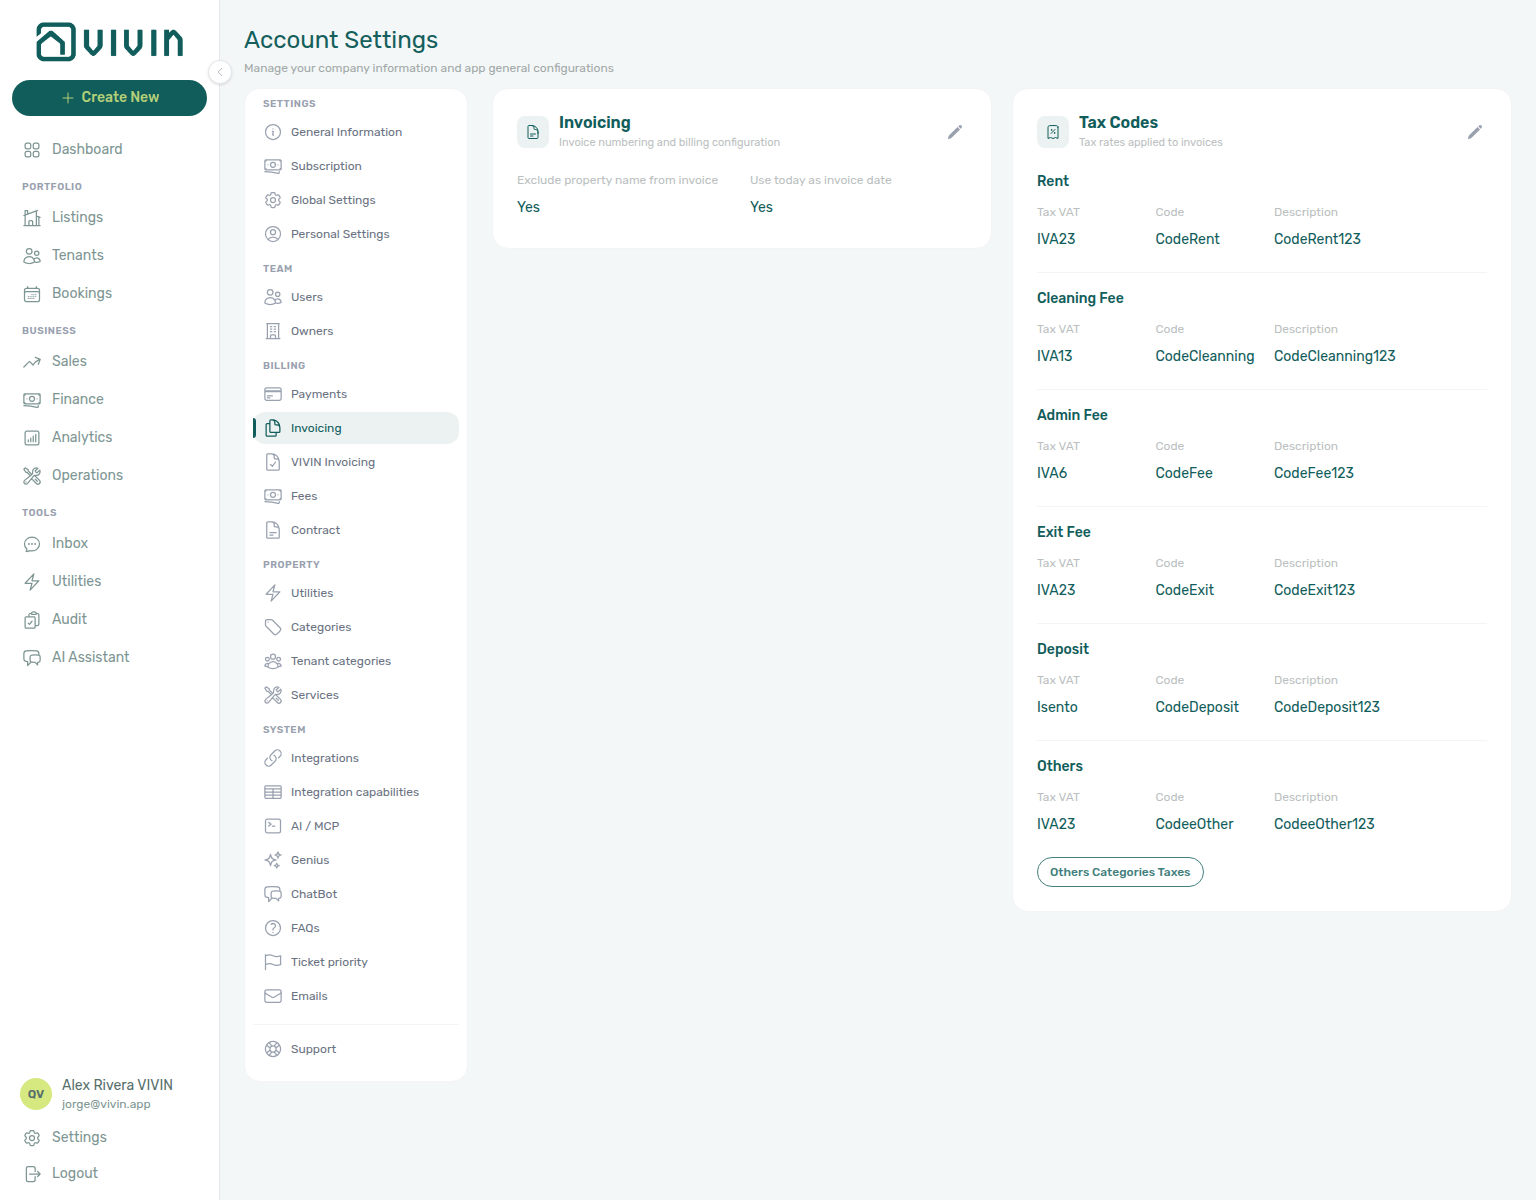Edit Invoicing card with pencil icon
Viewport: 1536px width, 1200px height.
coord(955,132)
